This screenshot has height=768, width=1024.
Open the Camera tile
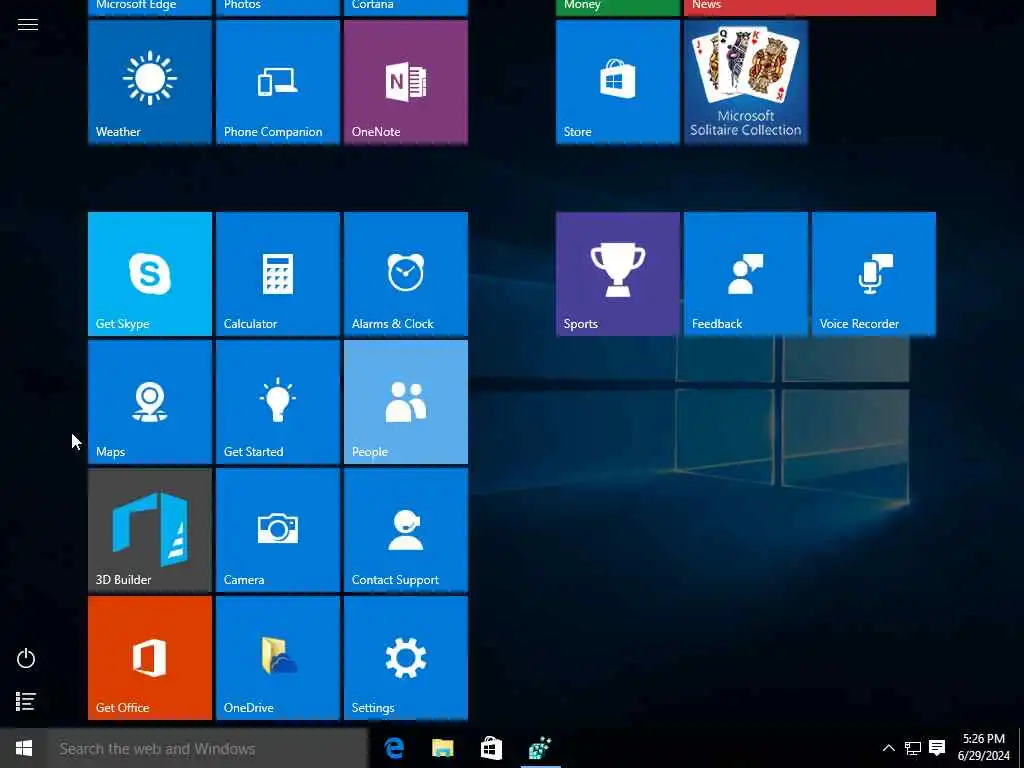pos(278,530)
